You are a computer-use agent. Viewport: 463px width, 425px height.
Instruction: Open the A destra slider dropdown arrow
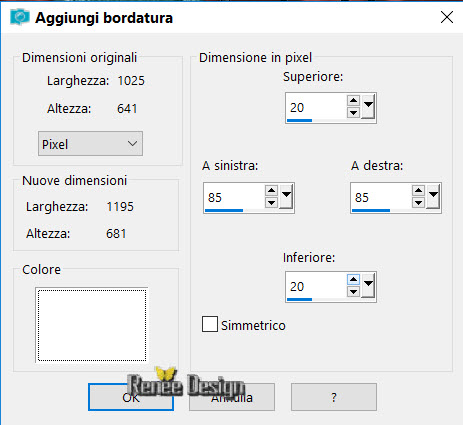click(x=433, y=196)
